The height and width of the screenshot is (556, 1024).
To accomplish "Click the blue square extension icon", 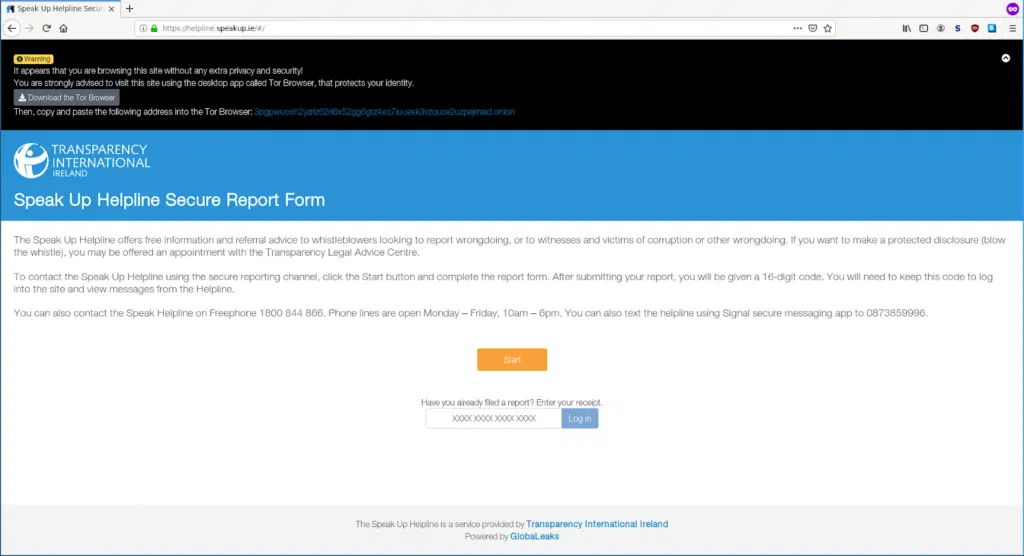I will click(x=991, y=28).
